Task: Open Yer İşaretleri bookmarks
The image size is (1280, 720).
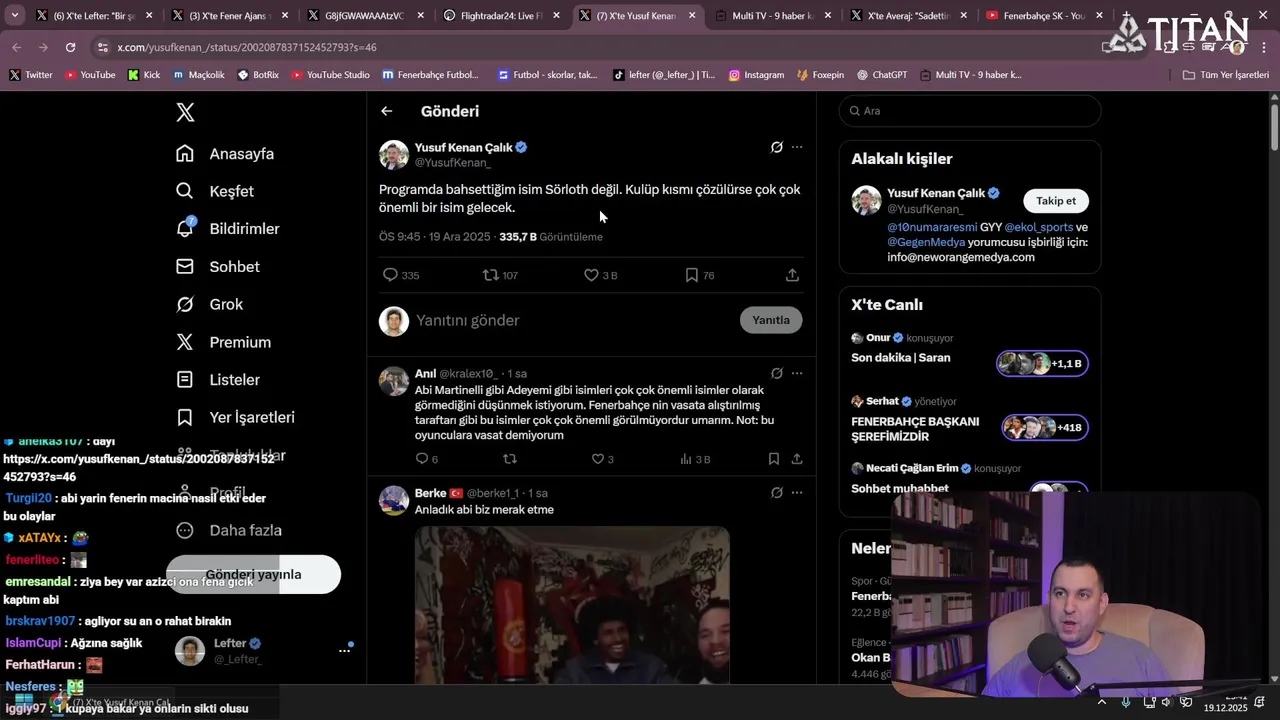Action: coord(235,417)
